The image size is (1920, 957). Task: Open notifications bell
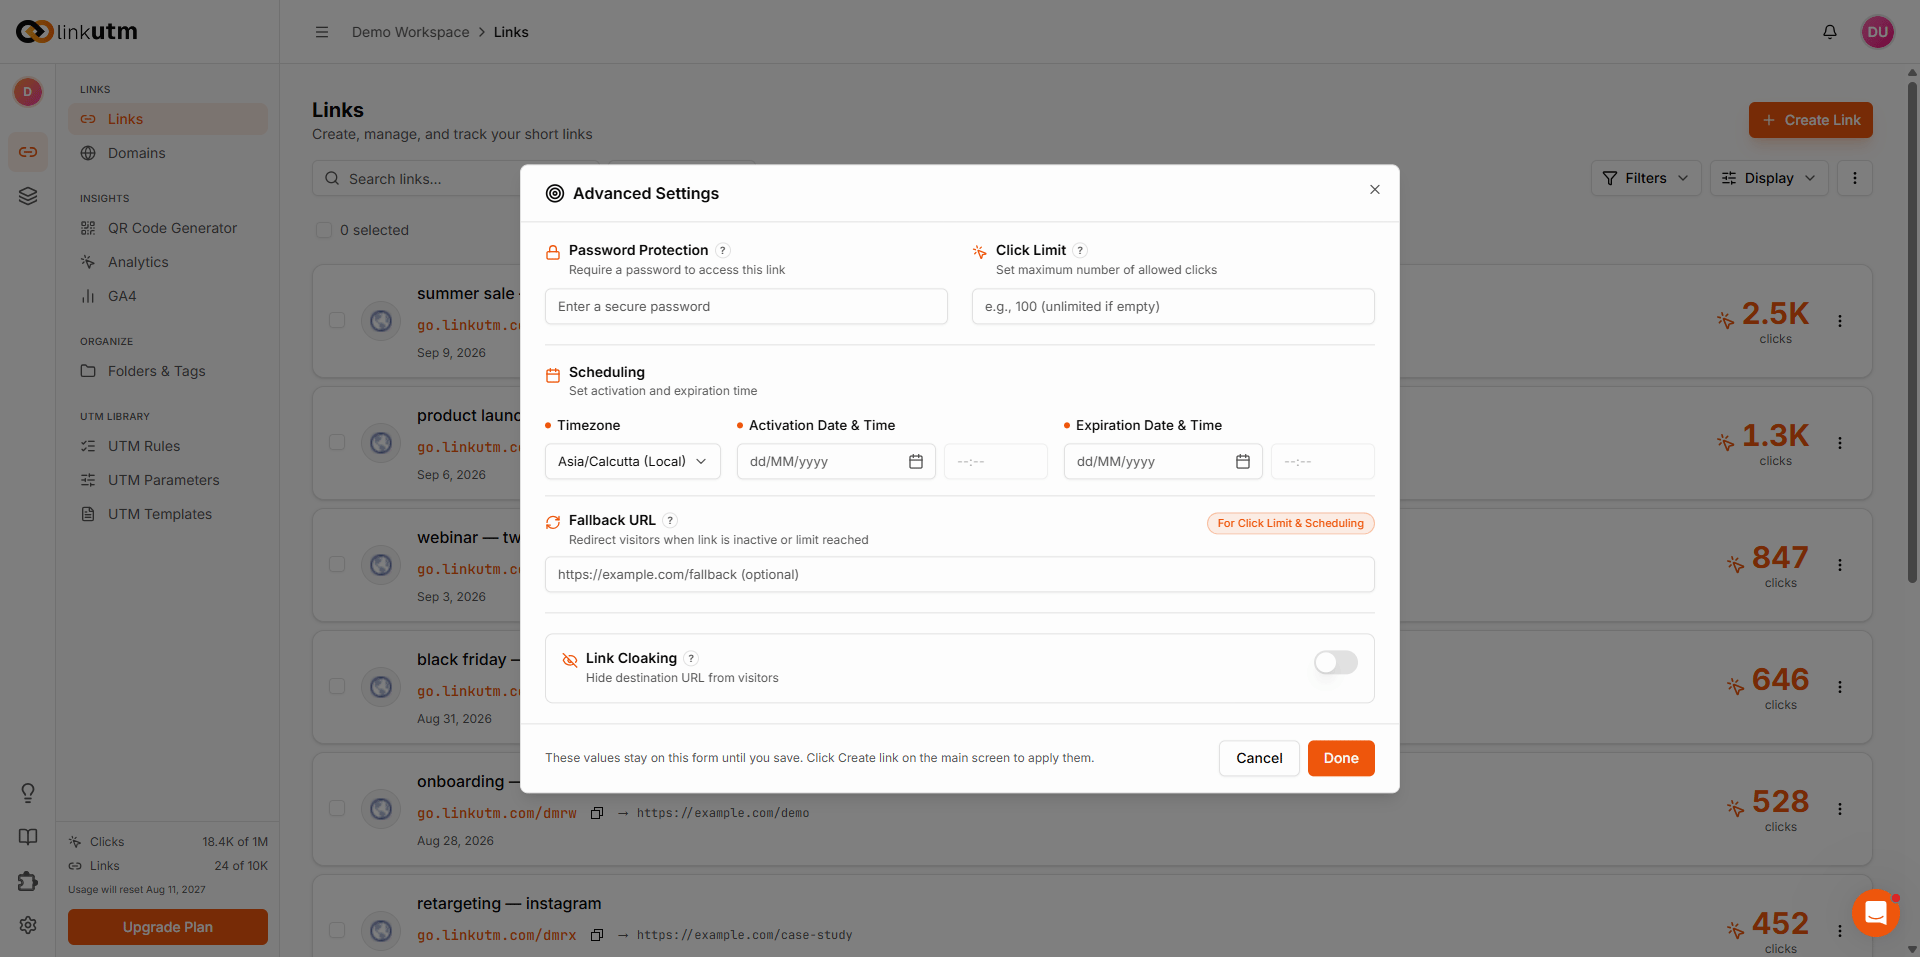tap(1830, 32)
